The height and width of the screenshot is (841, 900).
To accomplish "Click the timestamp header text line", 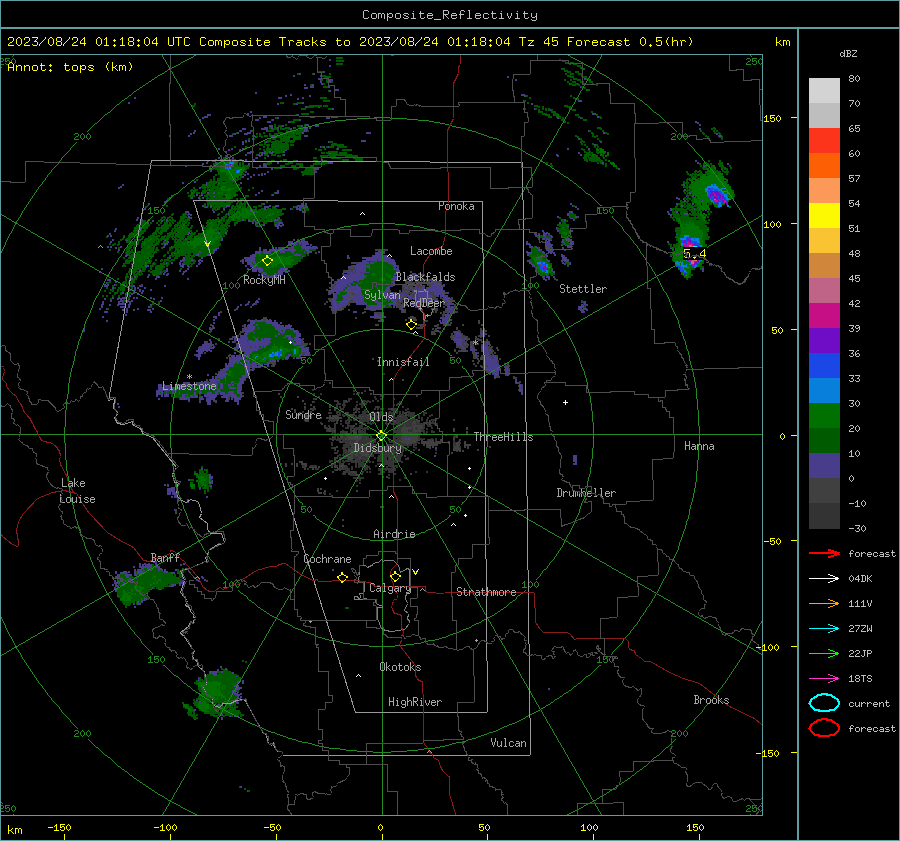I will pyautogui.click(x=350, y=42).
